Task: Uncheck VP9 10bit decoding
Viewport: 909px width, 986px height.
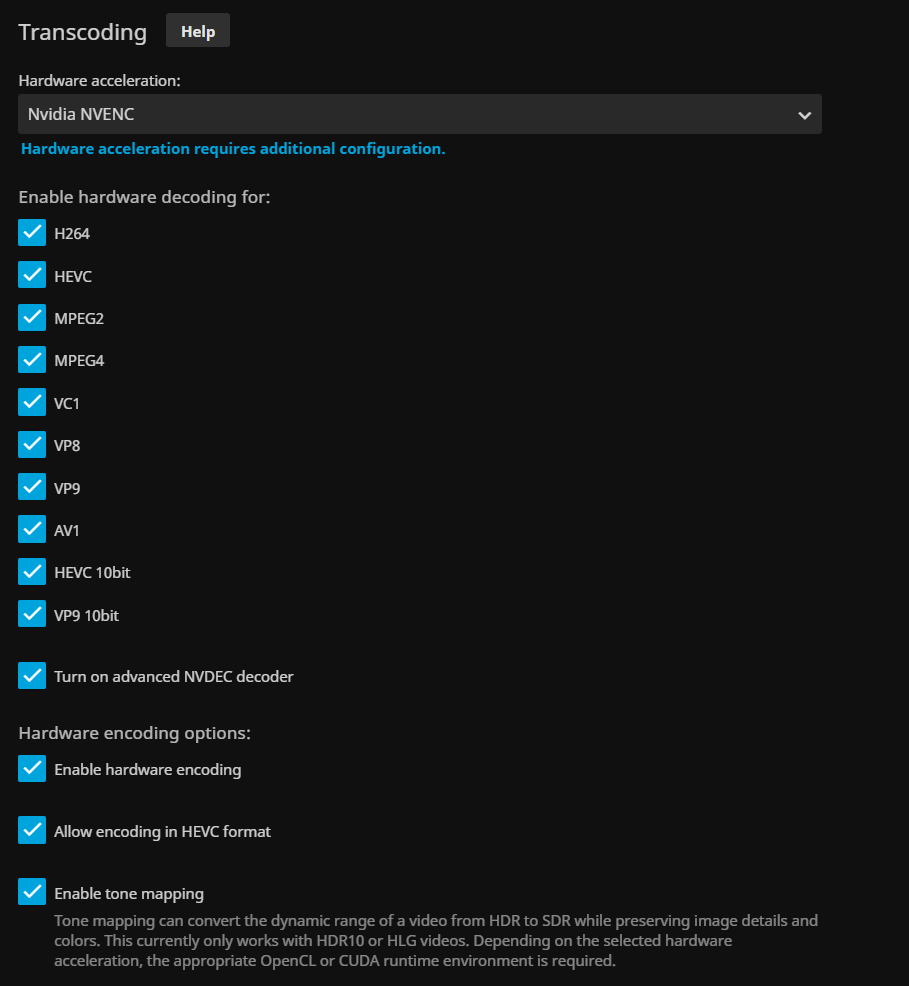Action: pos(32,614)
